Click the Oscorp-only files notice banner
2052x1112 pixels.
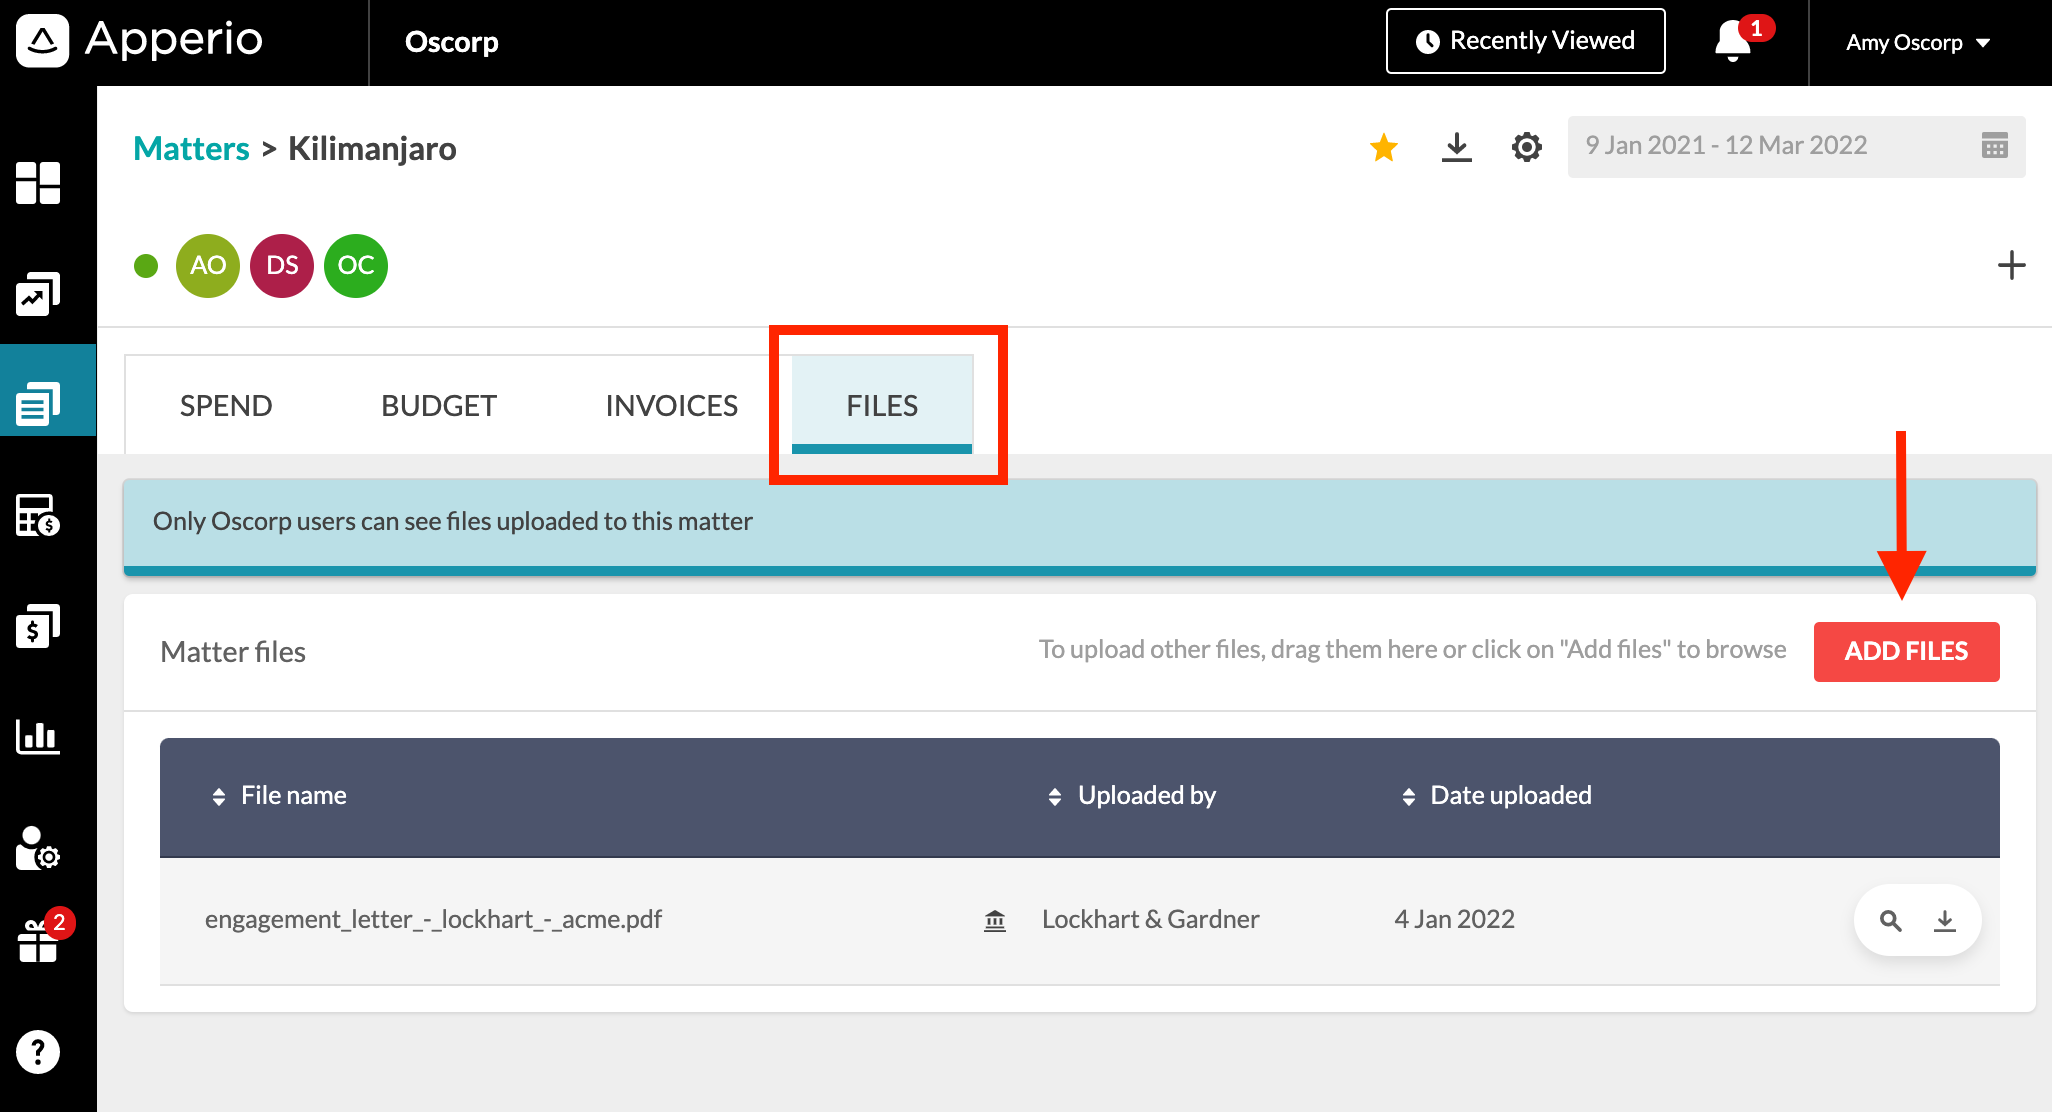pos(1080,527)
